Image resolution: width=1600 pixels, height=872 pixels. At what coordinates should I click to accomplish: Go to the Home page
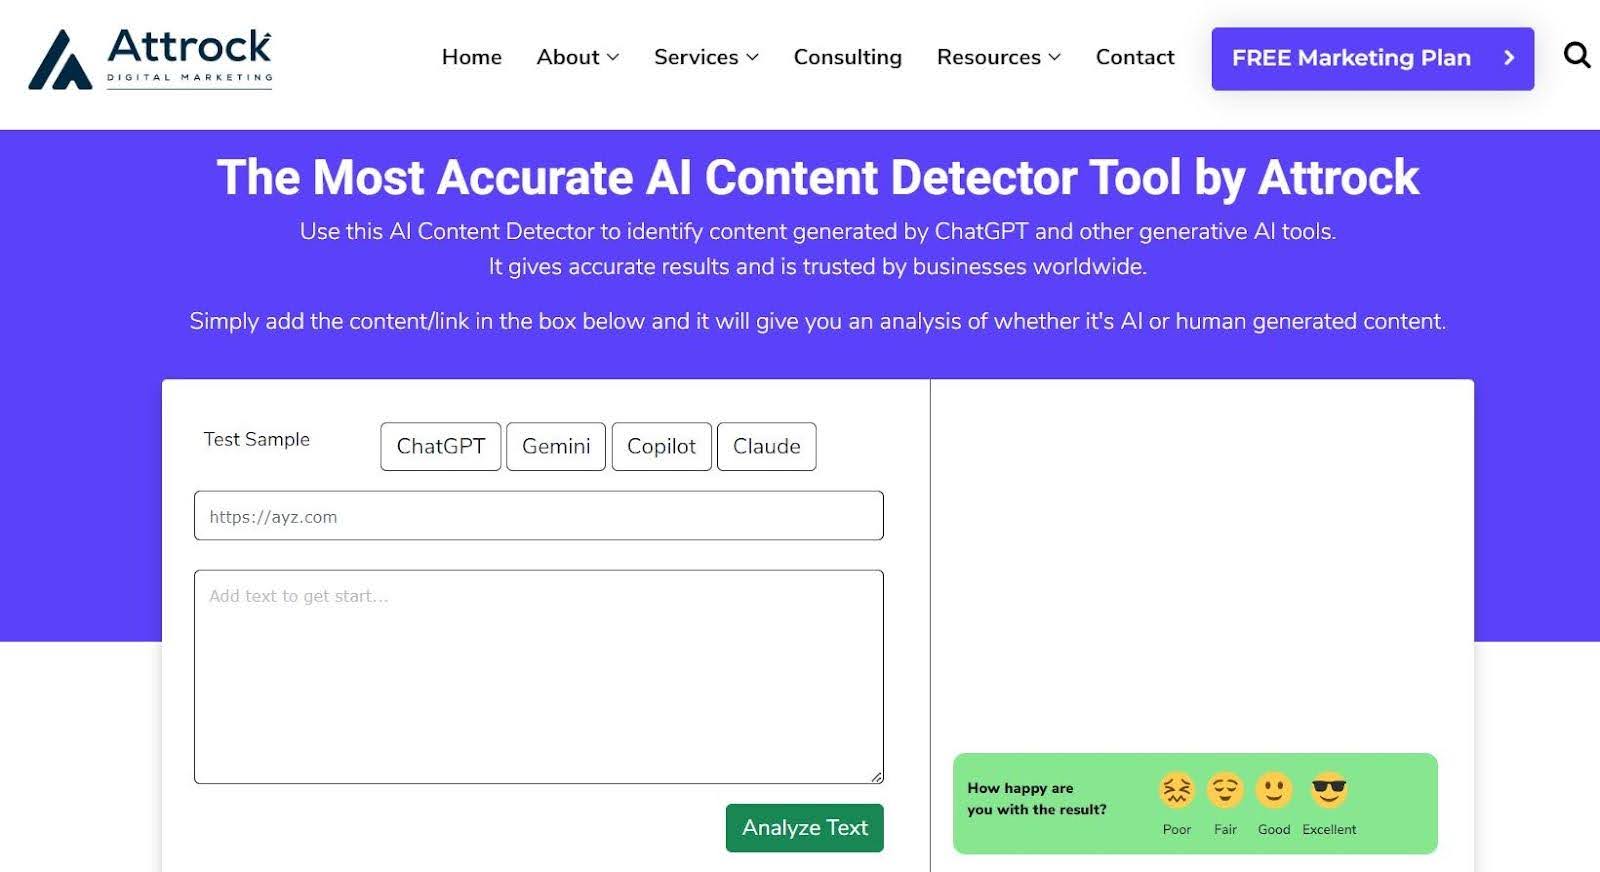(472, 57)
